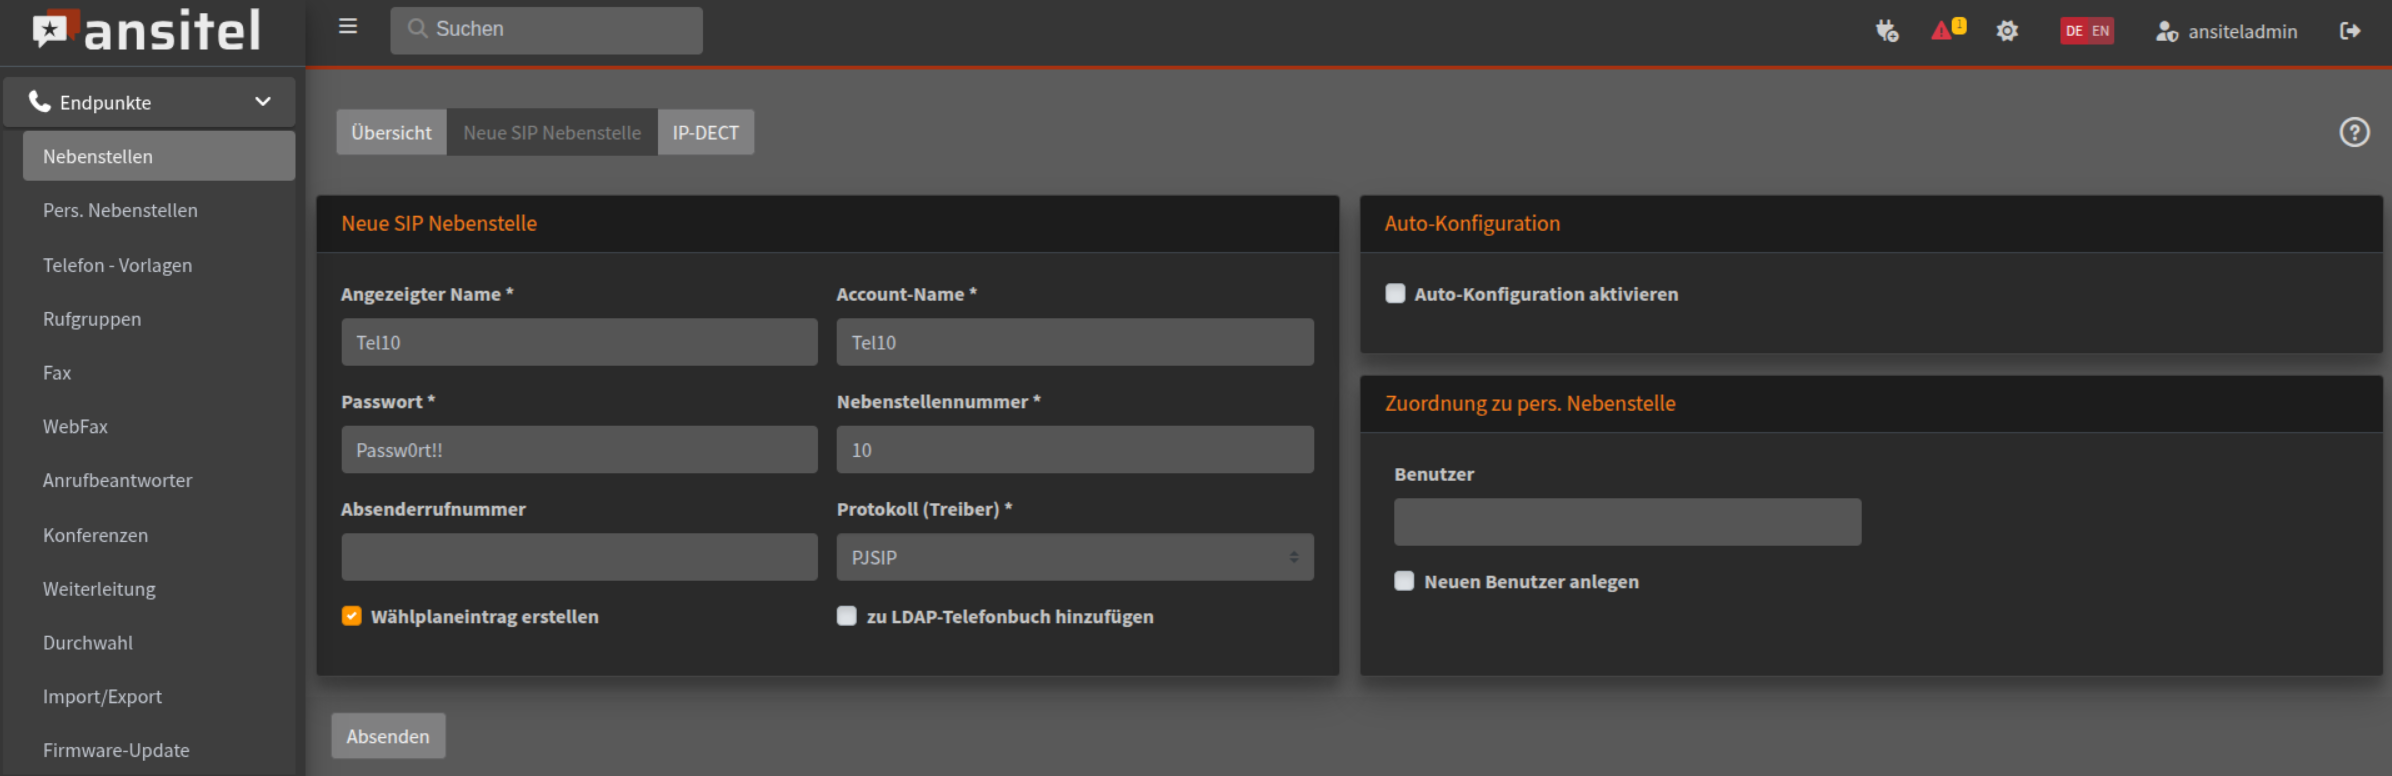Click the Account-Name input field
This screenshot has width=2392, height=776.
coord(1075,342)
